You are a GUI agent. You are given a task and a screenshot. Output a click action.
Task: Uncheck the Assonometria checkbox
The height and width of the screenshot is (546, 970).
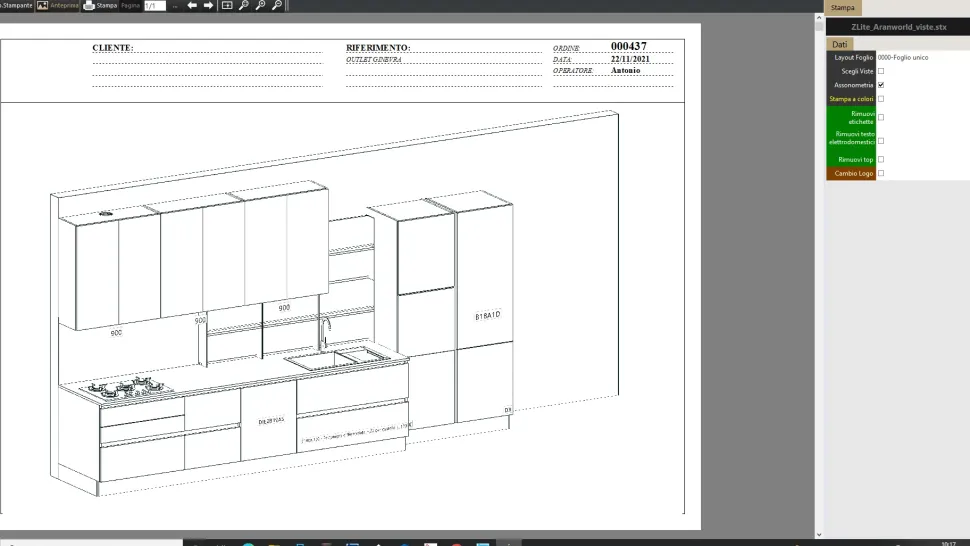click(881, 85)
